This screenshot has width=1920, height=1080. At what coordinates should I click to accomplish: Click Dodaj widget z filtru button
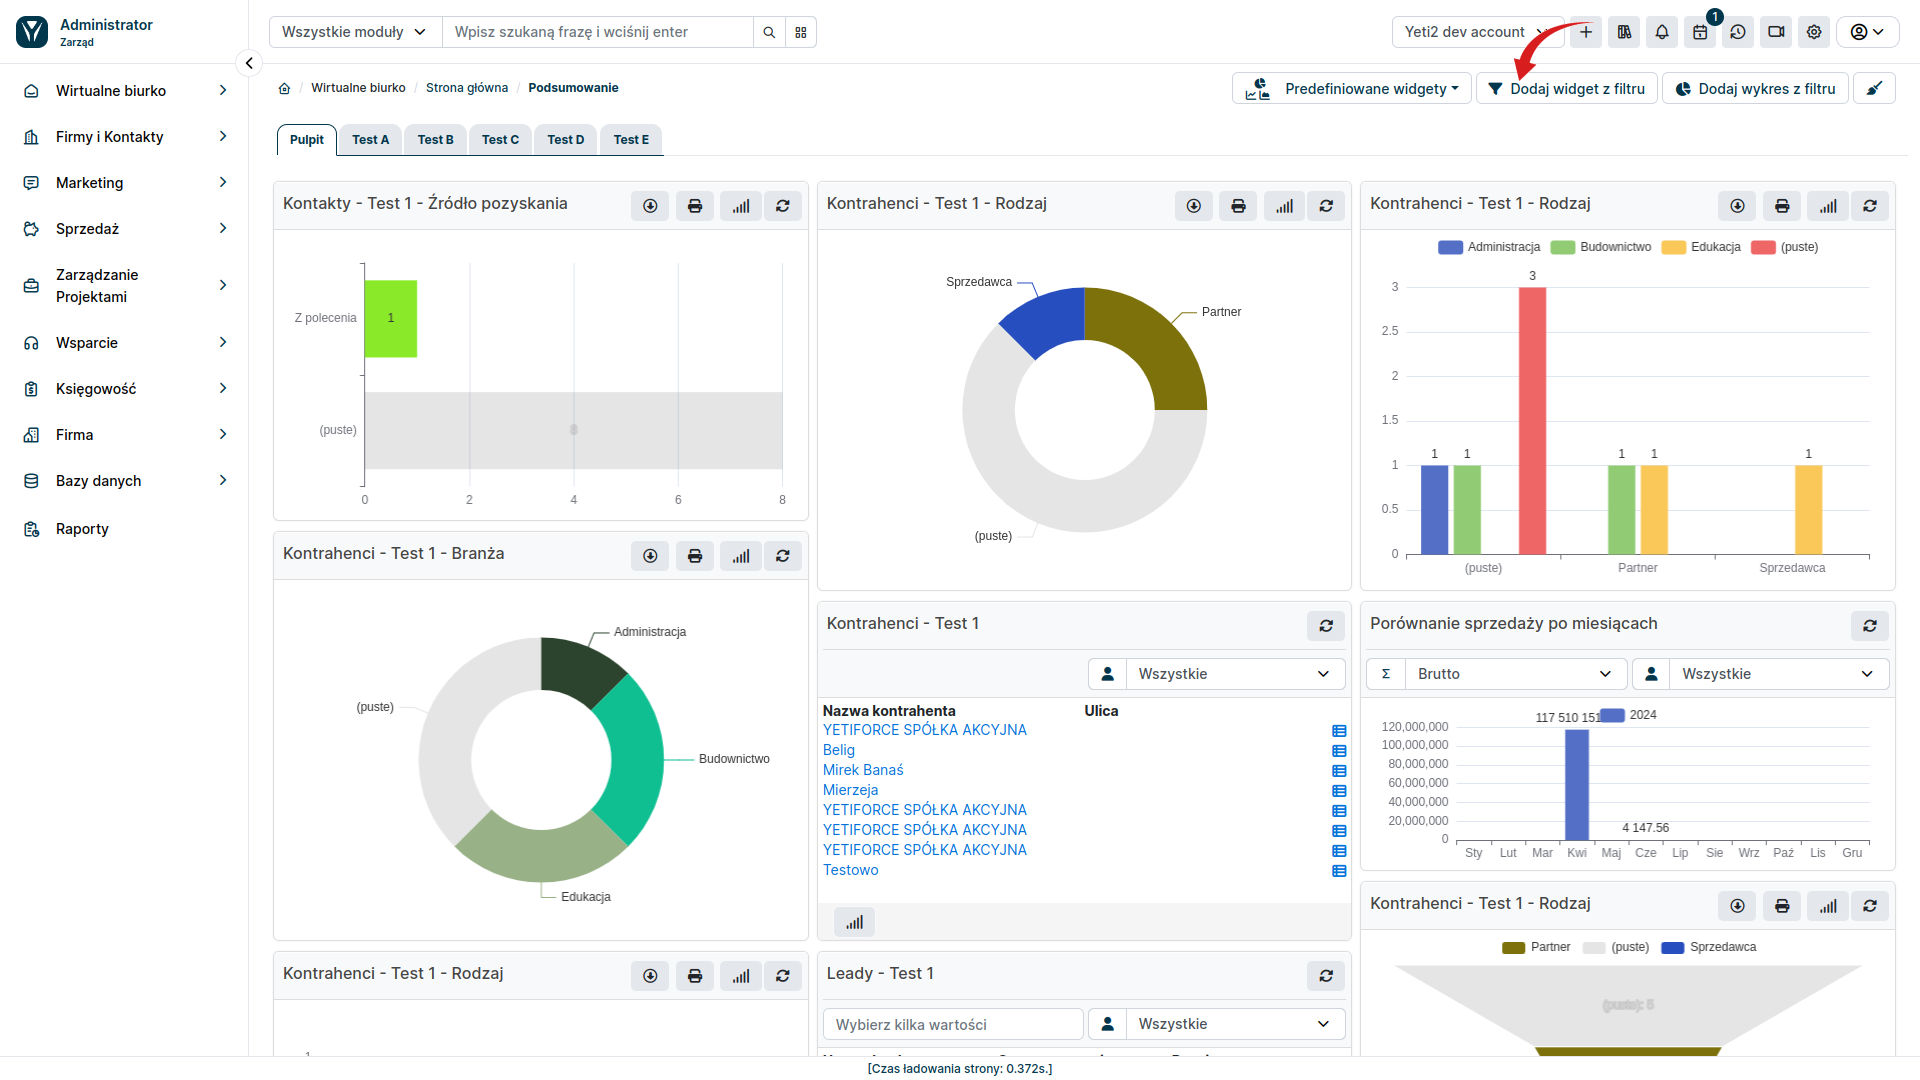tap(1567, 88)
